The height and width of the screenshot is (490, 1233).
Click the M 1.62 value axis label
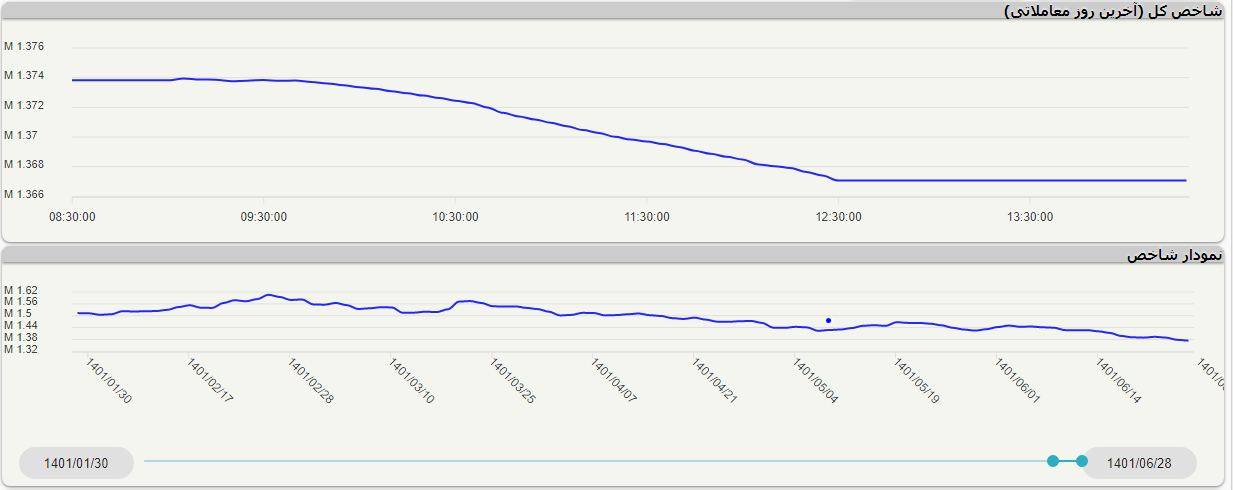tap(21, 290)
